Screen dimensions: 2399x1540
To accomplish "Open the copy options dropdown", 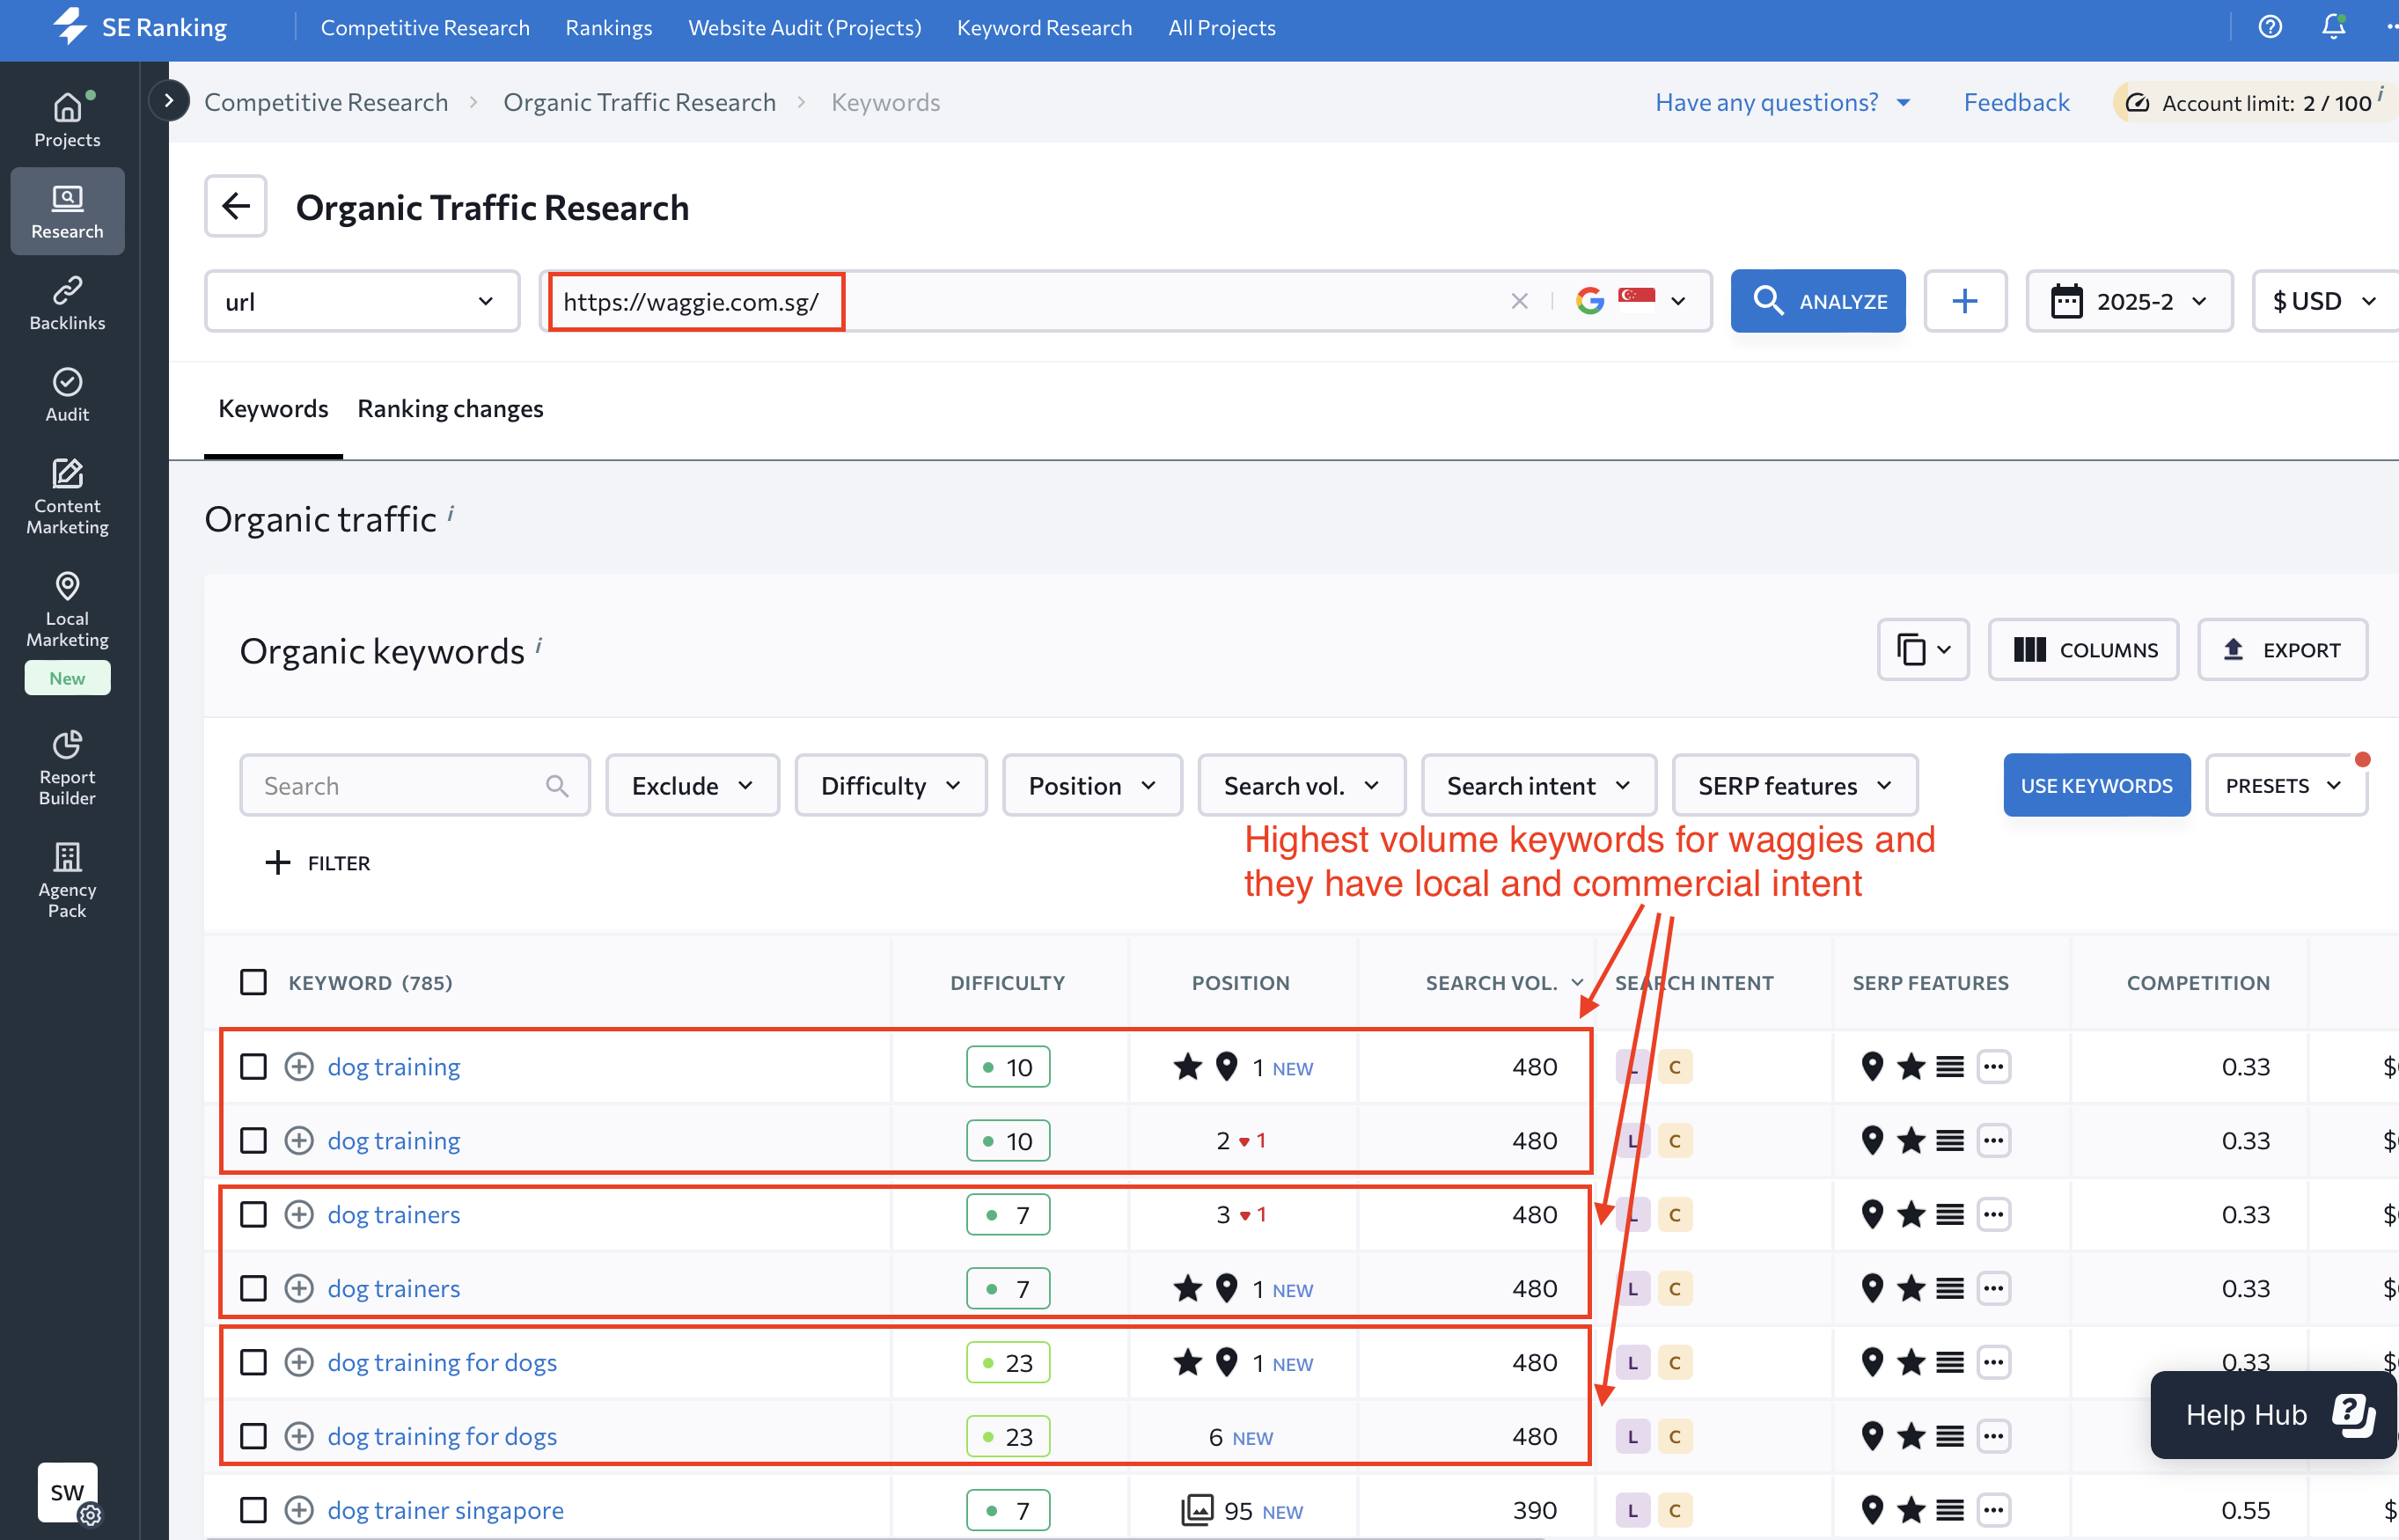I will (1923, 650).
